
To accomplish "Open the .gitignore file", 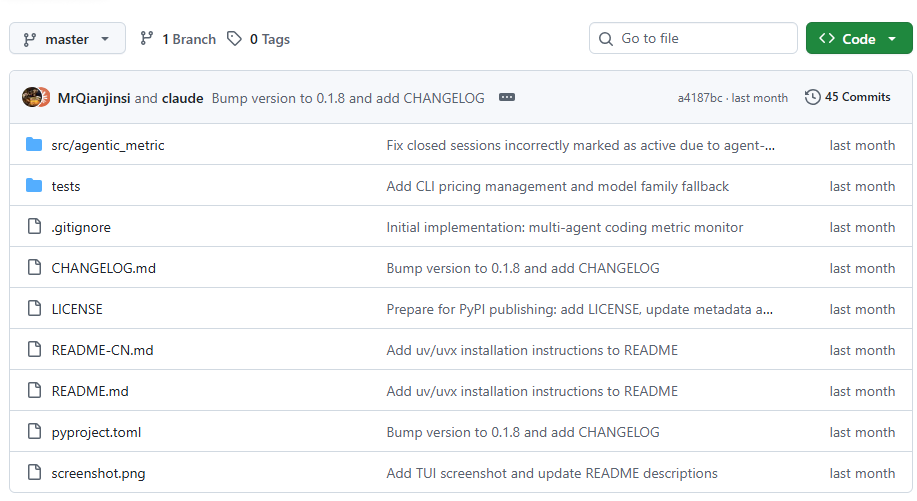I will pos(81,227).
